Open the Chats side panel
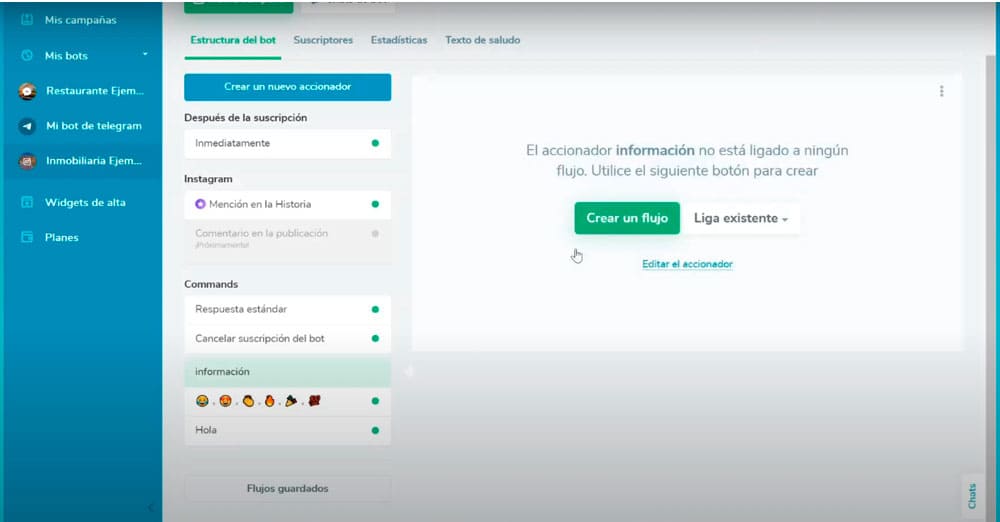This screenshot has height=522, width=1000. [x=970, y=495]
